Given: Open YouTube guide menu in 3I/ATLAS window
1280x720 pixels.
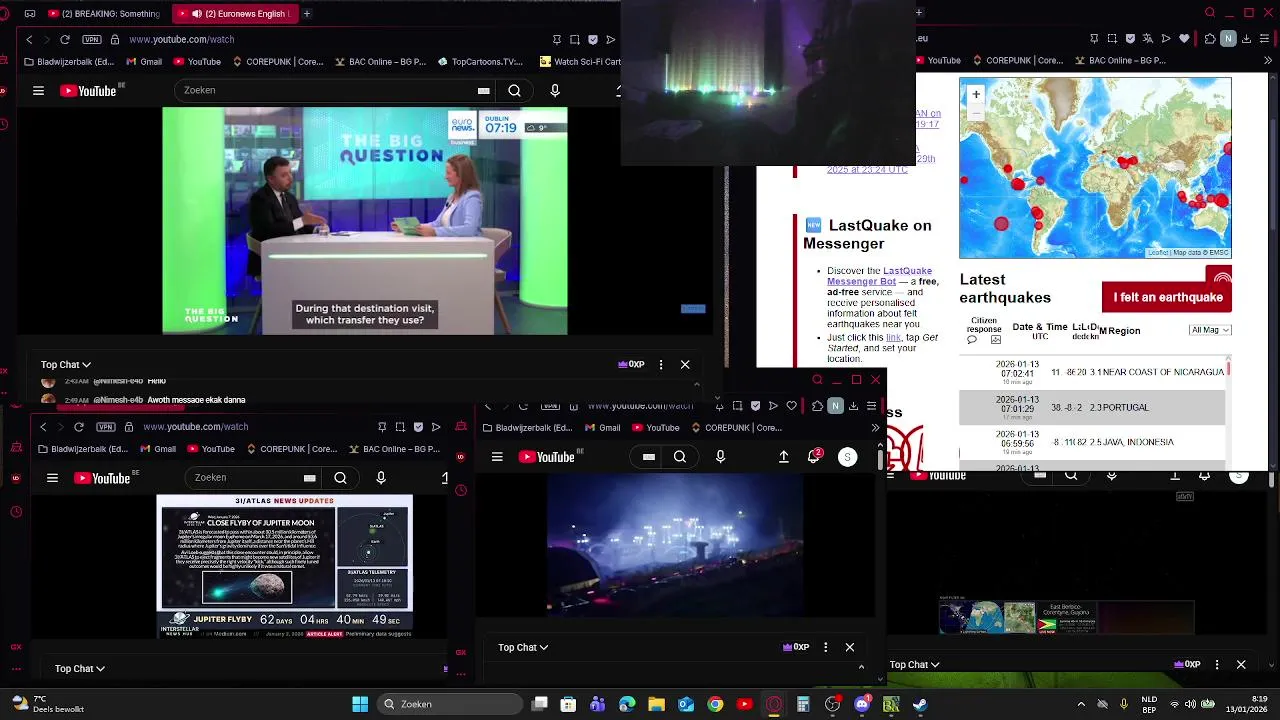Looking at the screenshot, I should pyautogui.click(x=52, y=478).
